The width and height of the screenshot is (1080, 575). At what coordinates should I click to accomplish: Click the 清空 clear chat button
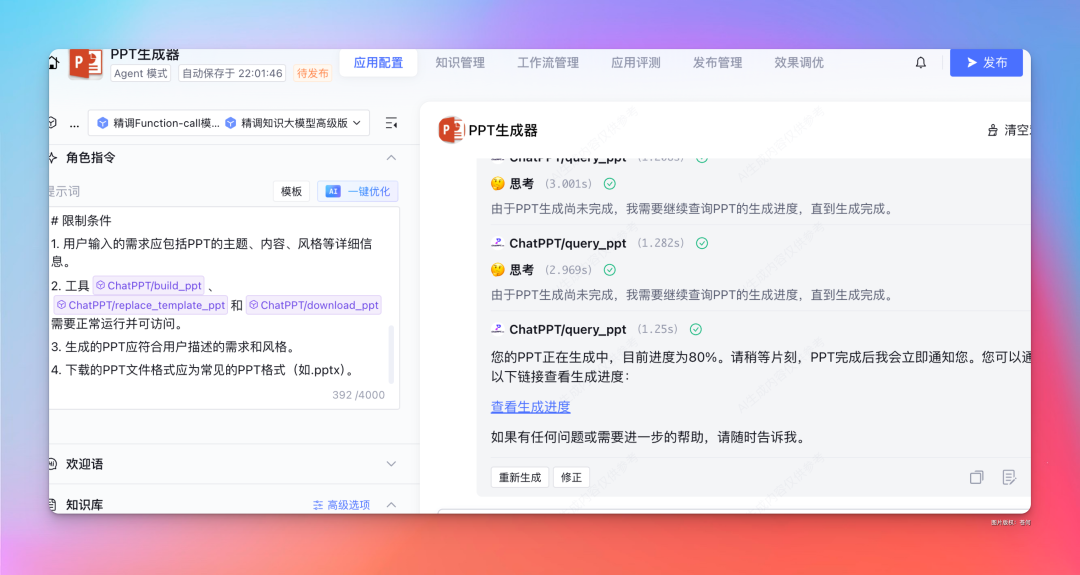pos(1008,130)
